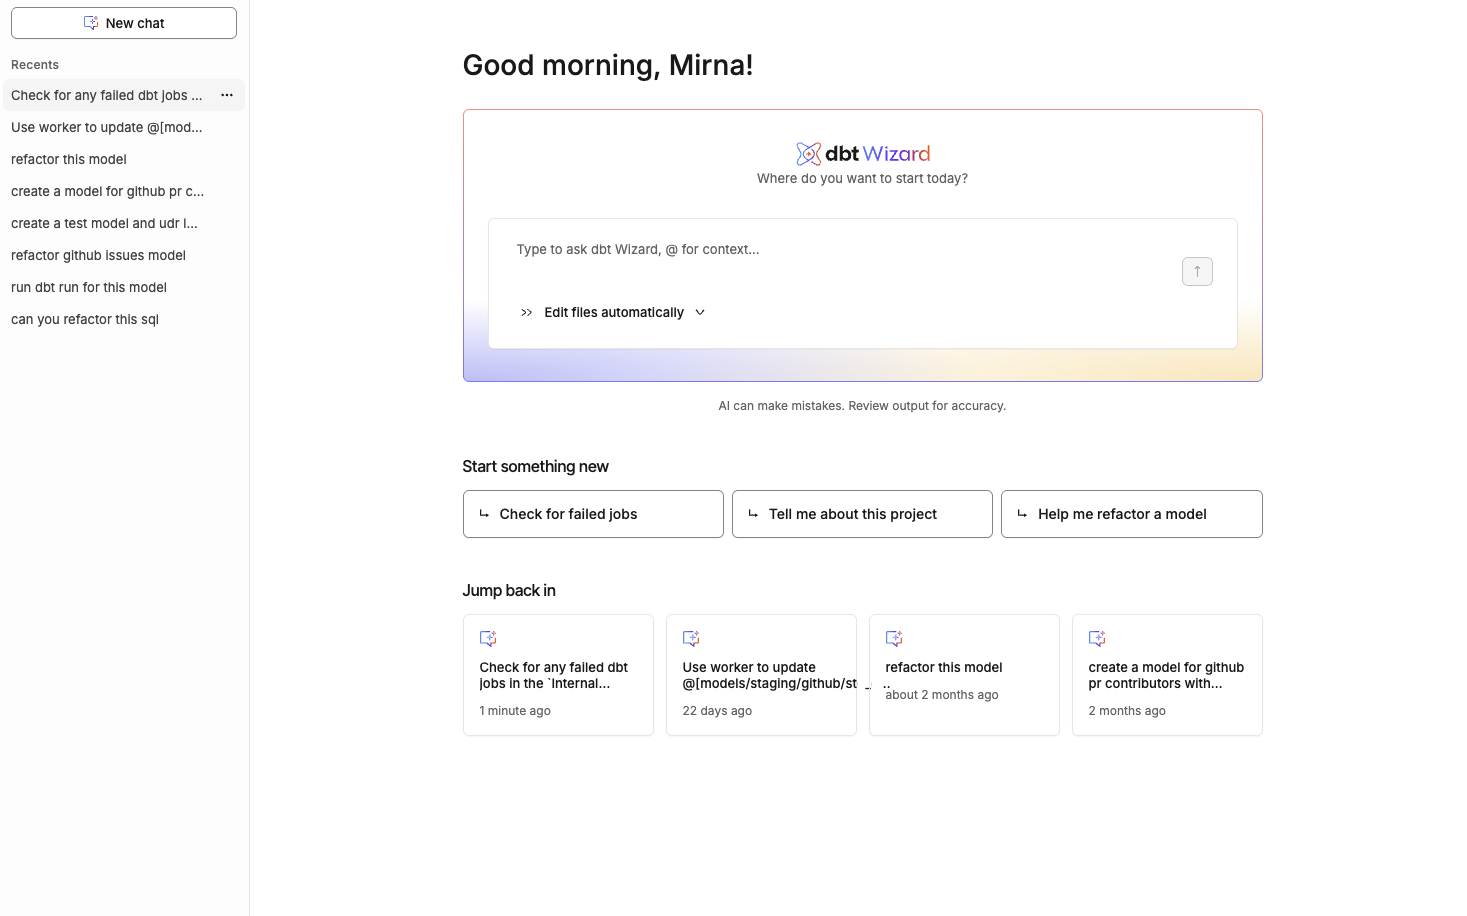Open recent chat 'create a test model and udr l...'
This screenshot has height=916, width=1467.
click(x=104, y=223)
